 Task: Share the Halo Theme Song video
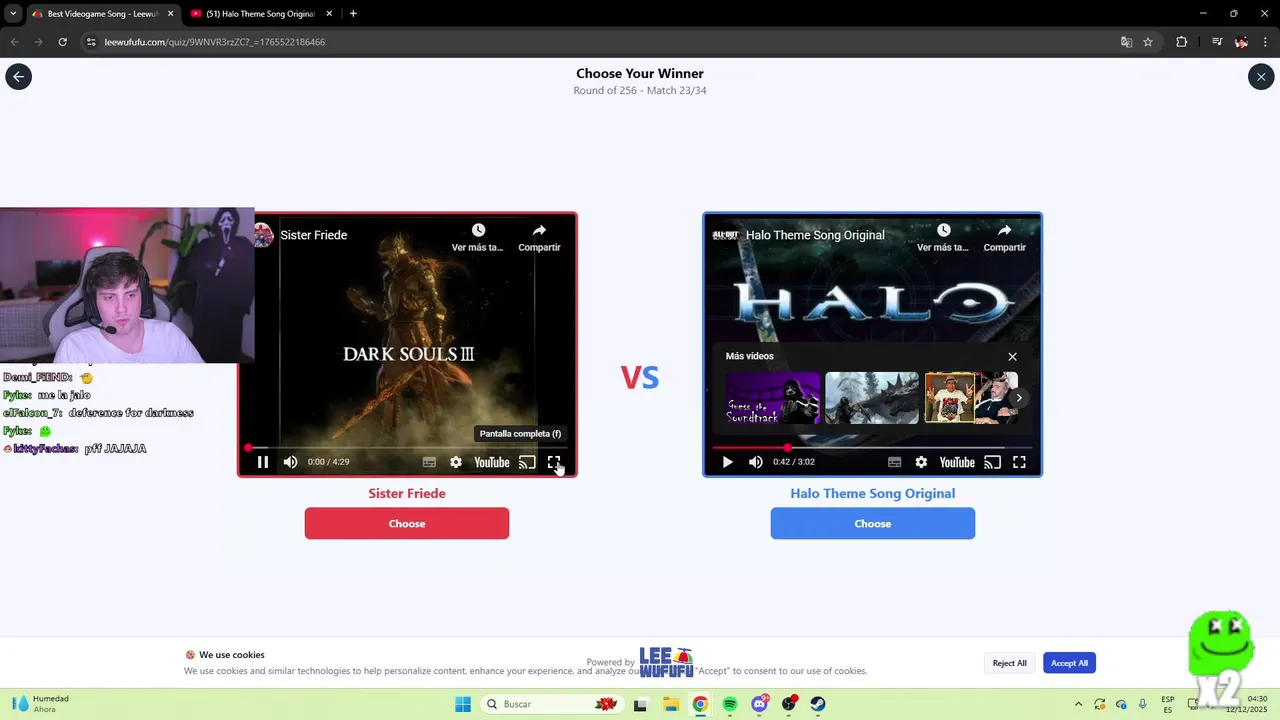coord(1004,237)
